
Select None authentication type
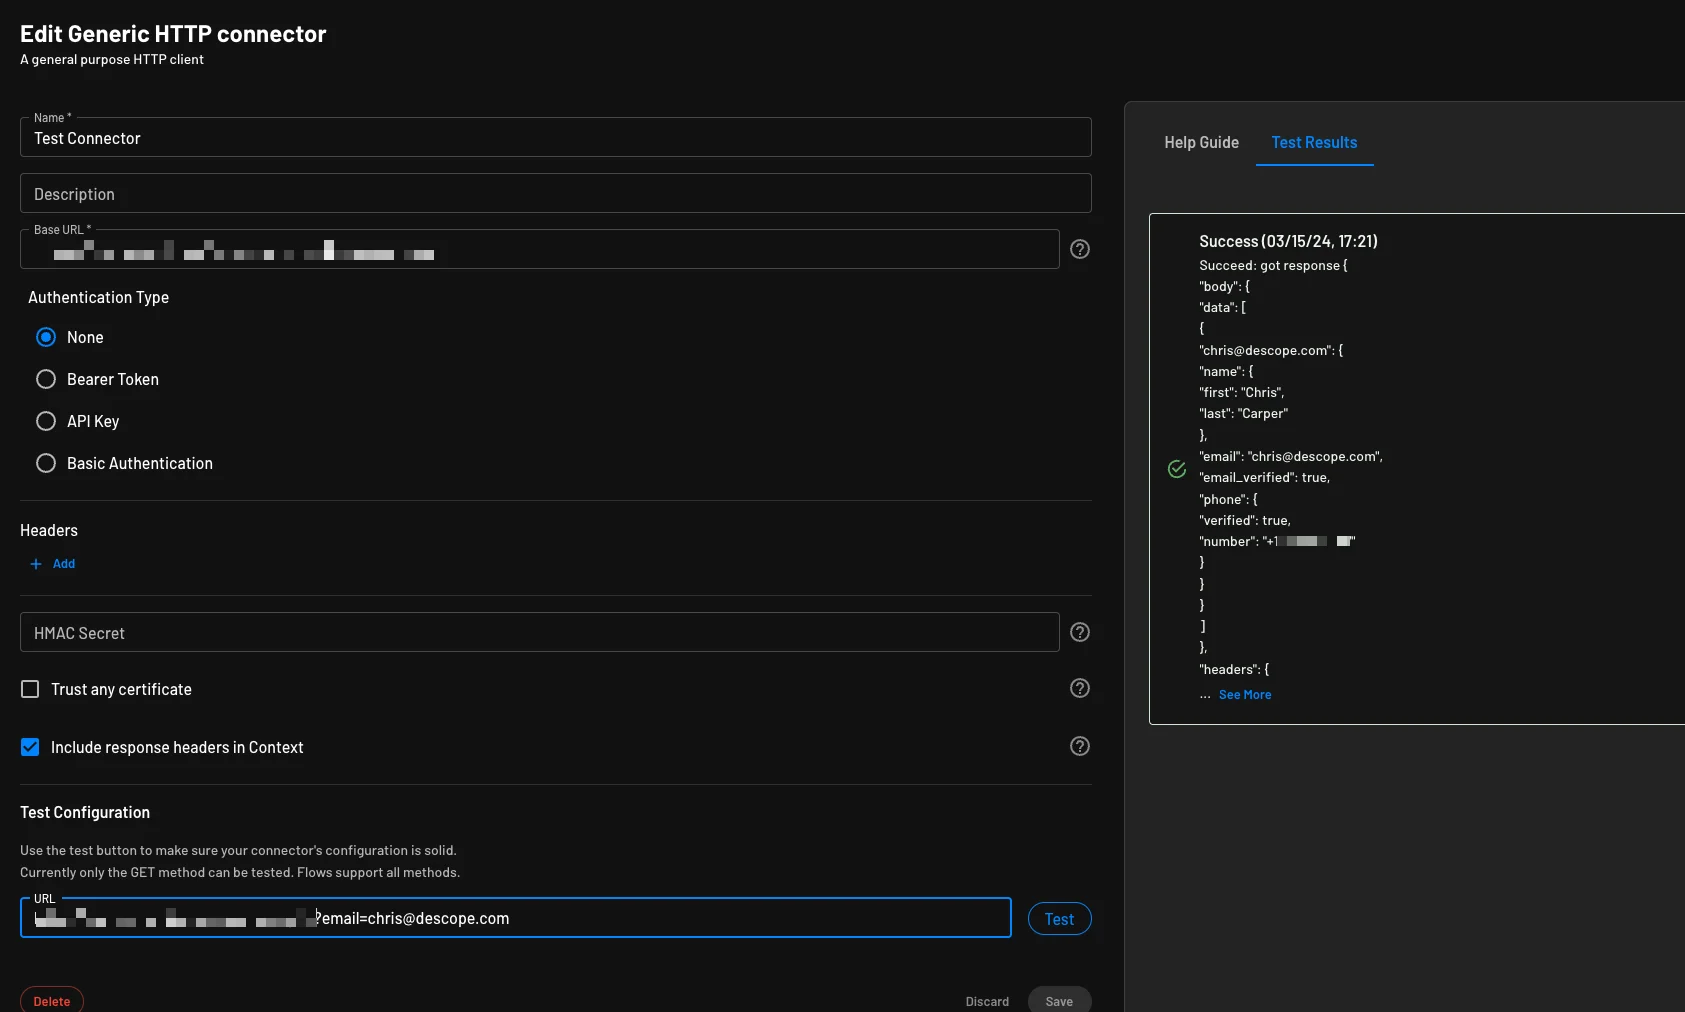point(46,337)
